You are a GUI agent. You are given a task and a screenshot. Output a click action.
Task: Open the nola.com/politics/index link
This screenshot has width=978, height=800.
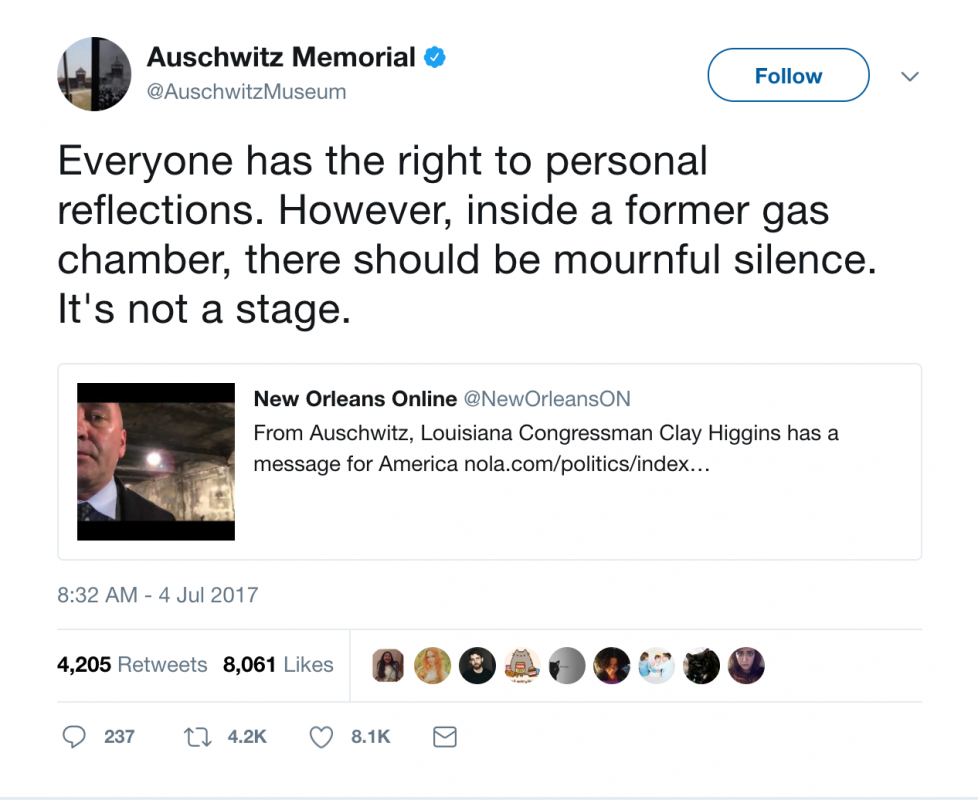coord(587,465)
